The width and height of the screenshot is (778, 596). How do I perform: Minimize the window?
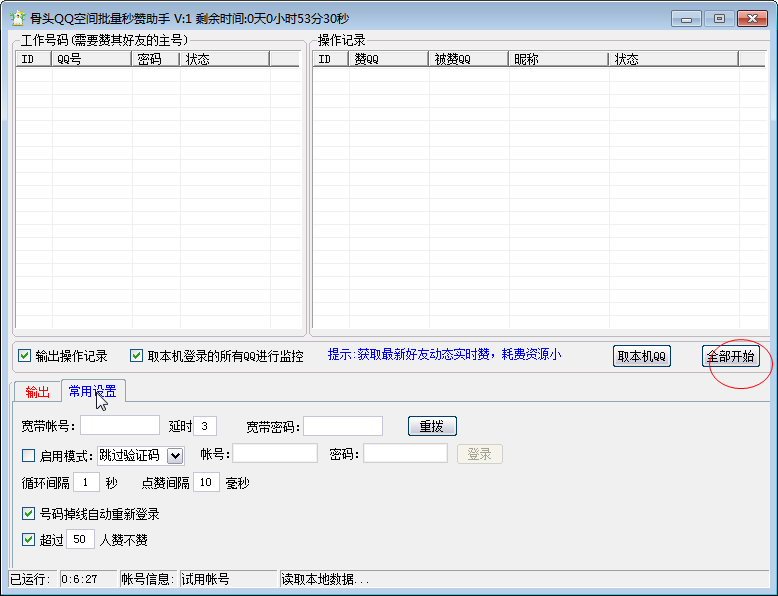686,19
